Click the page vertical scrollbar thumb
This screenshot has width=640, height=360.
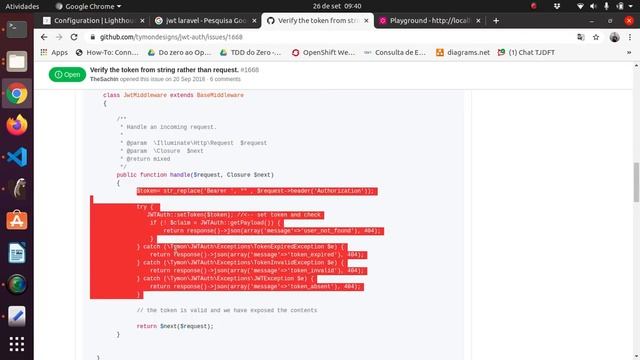pos(636,182)
